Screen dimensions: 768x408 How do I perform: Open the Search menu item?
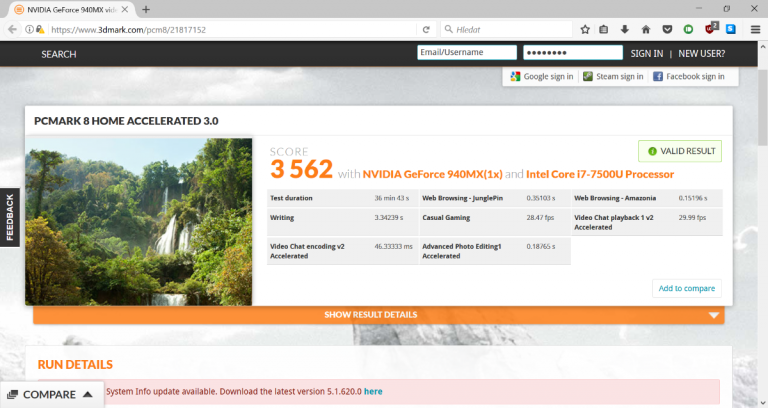(x=59, y=54)
